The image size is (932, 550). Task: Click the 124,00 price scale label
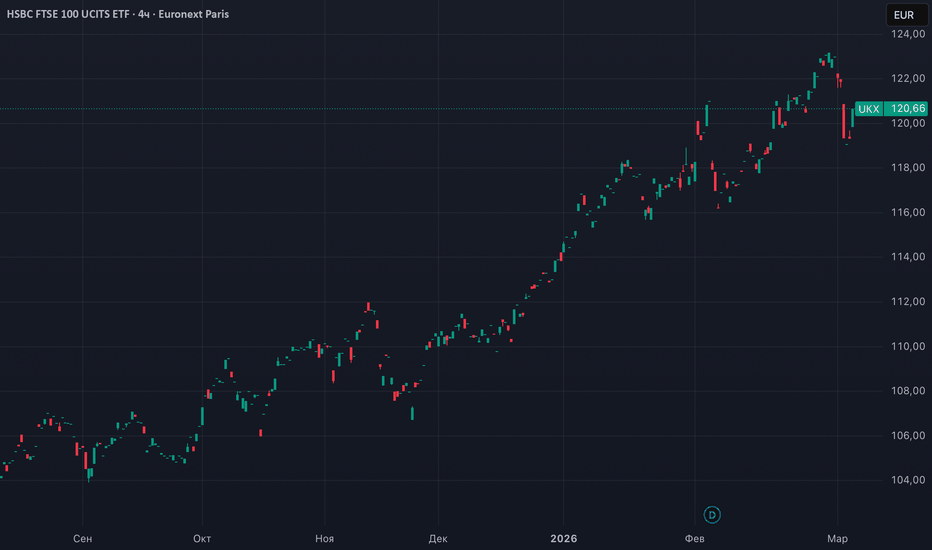pos(905,34)
